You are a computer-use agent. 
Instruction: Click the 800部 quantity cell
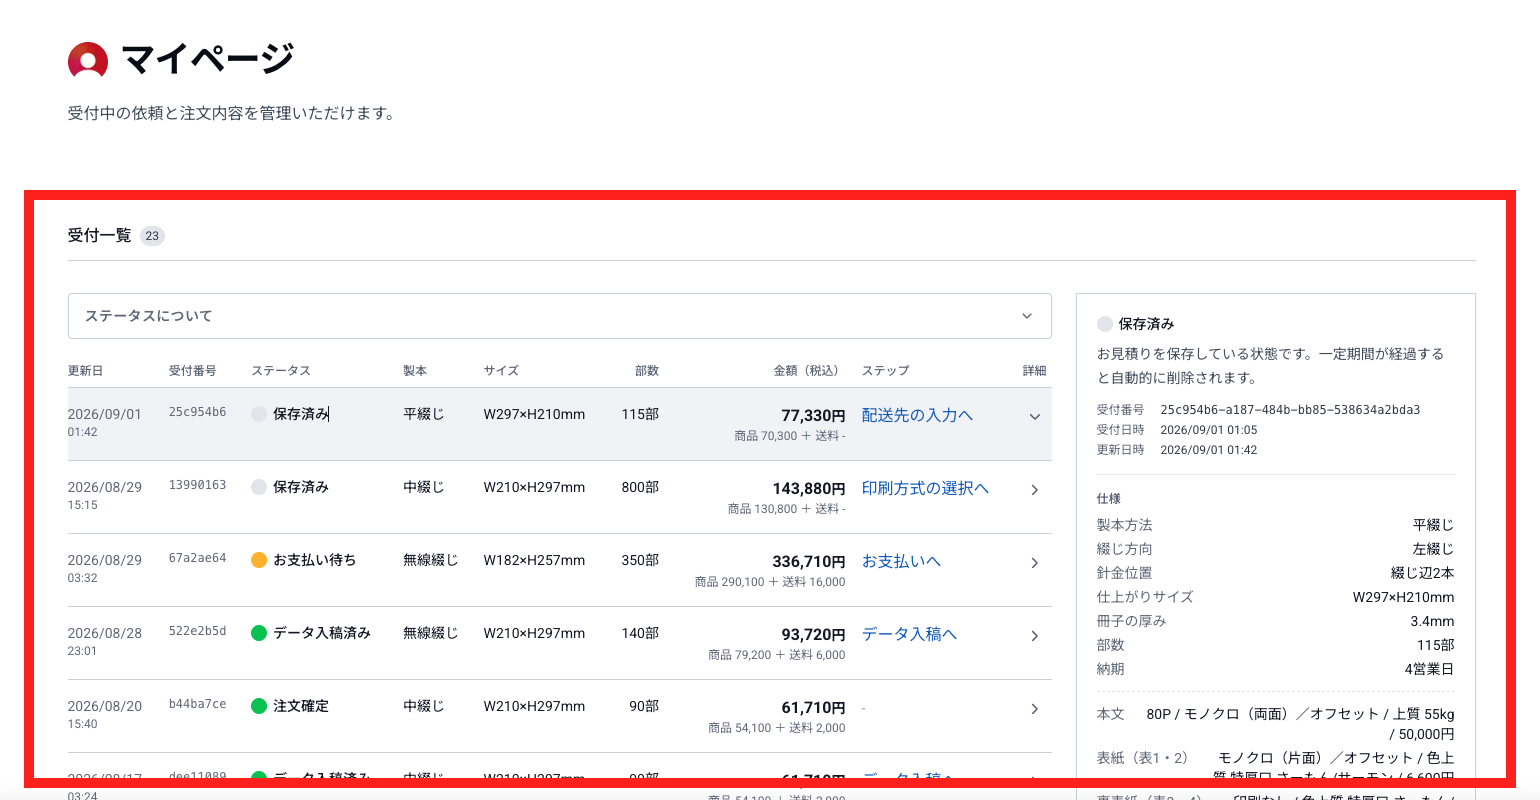[640, 487]
